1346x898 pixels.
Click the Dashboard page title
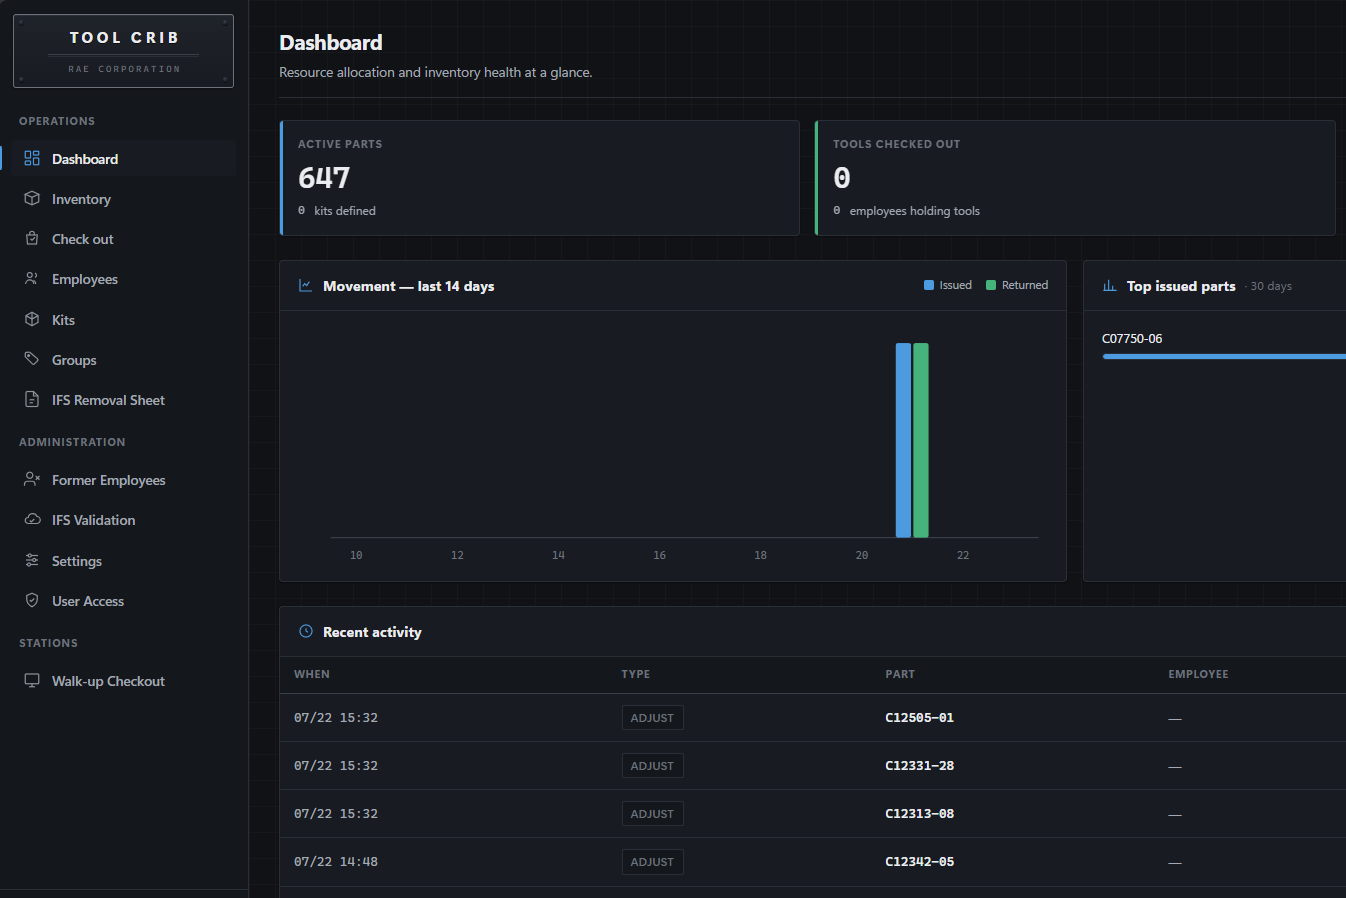[x=331, y=43]
